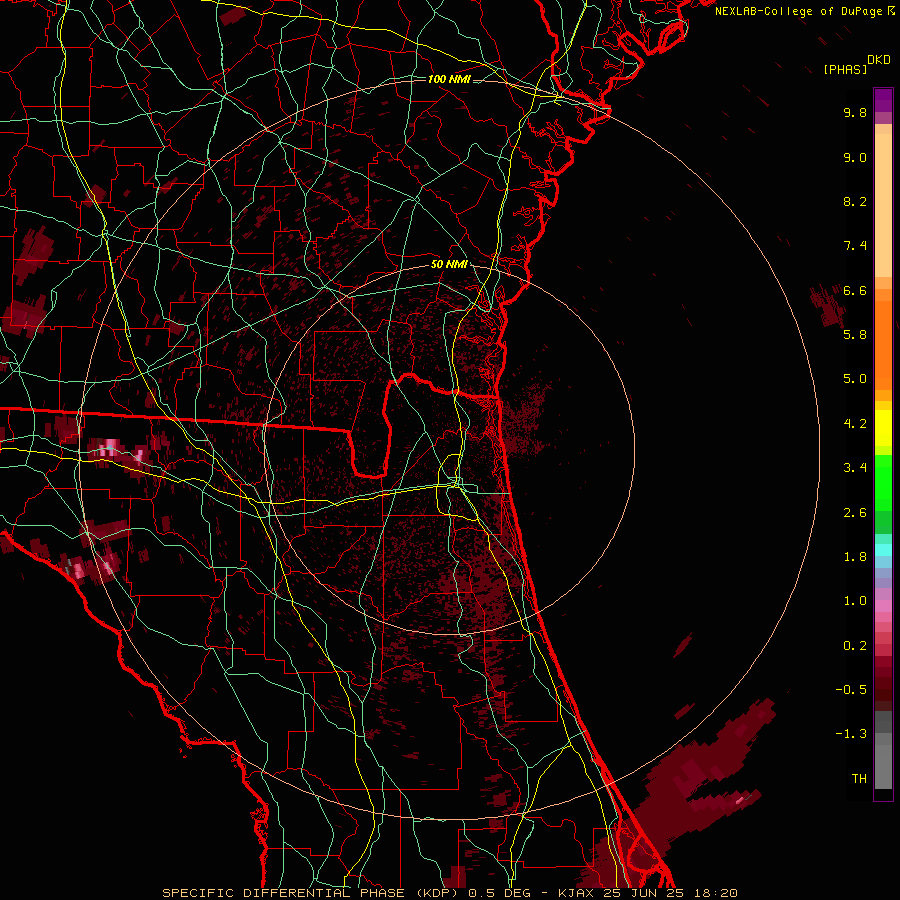
Task: Click the 50 NMI range ring label
Action: [449, 265]
